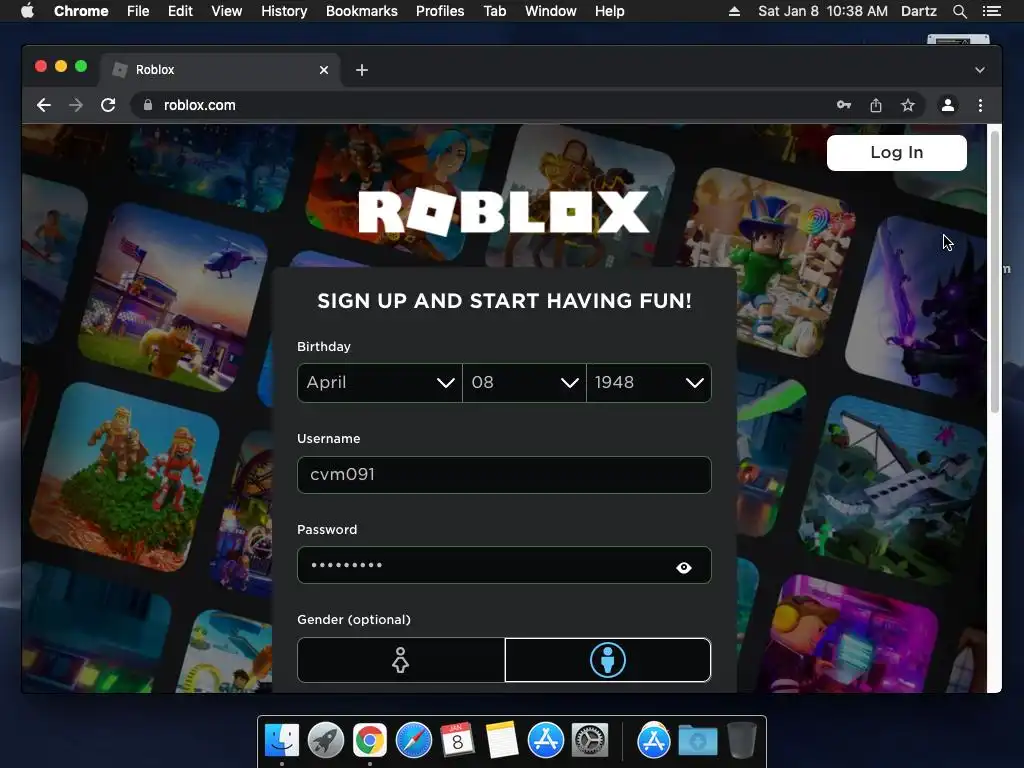Bookmark this page with the star icon
Viewport: 1024px width, 768px height.
pos(908,105)
